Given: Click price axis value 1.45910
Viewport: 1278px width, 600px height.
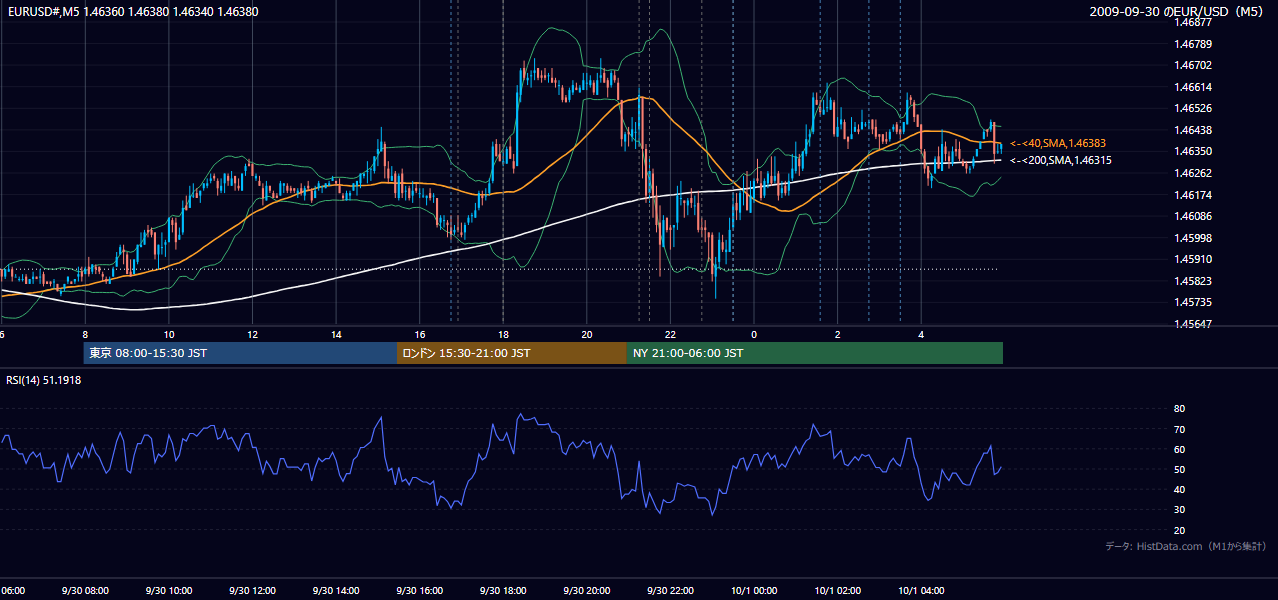Looking at the screenshot, I should coord(1193,259).
